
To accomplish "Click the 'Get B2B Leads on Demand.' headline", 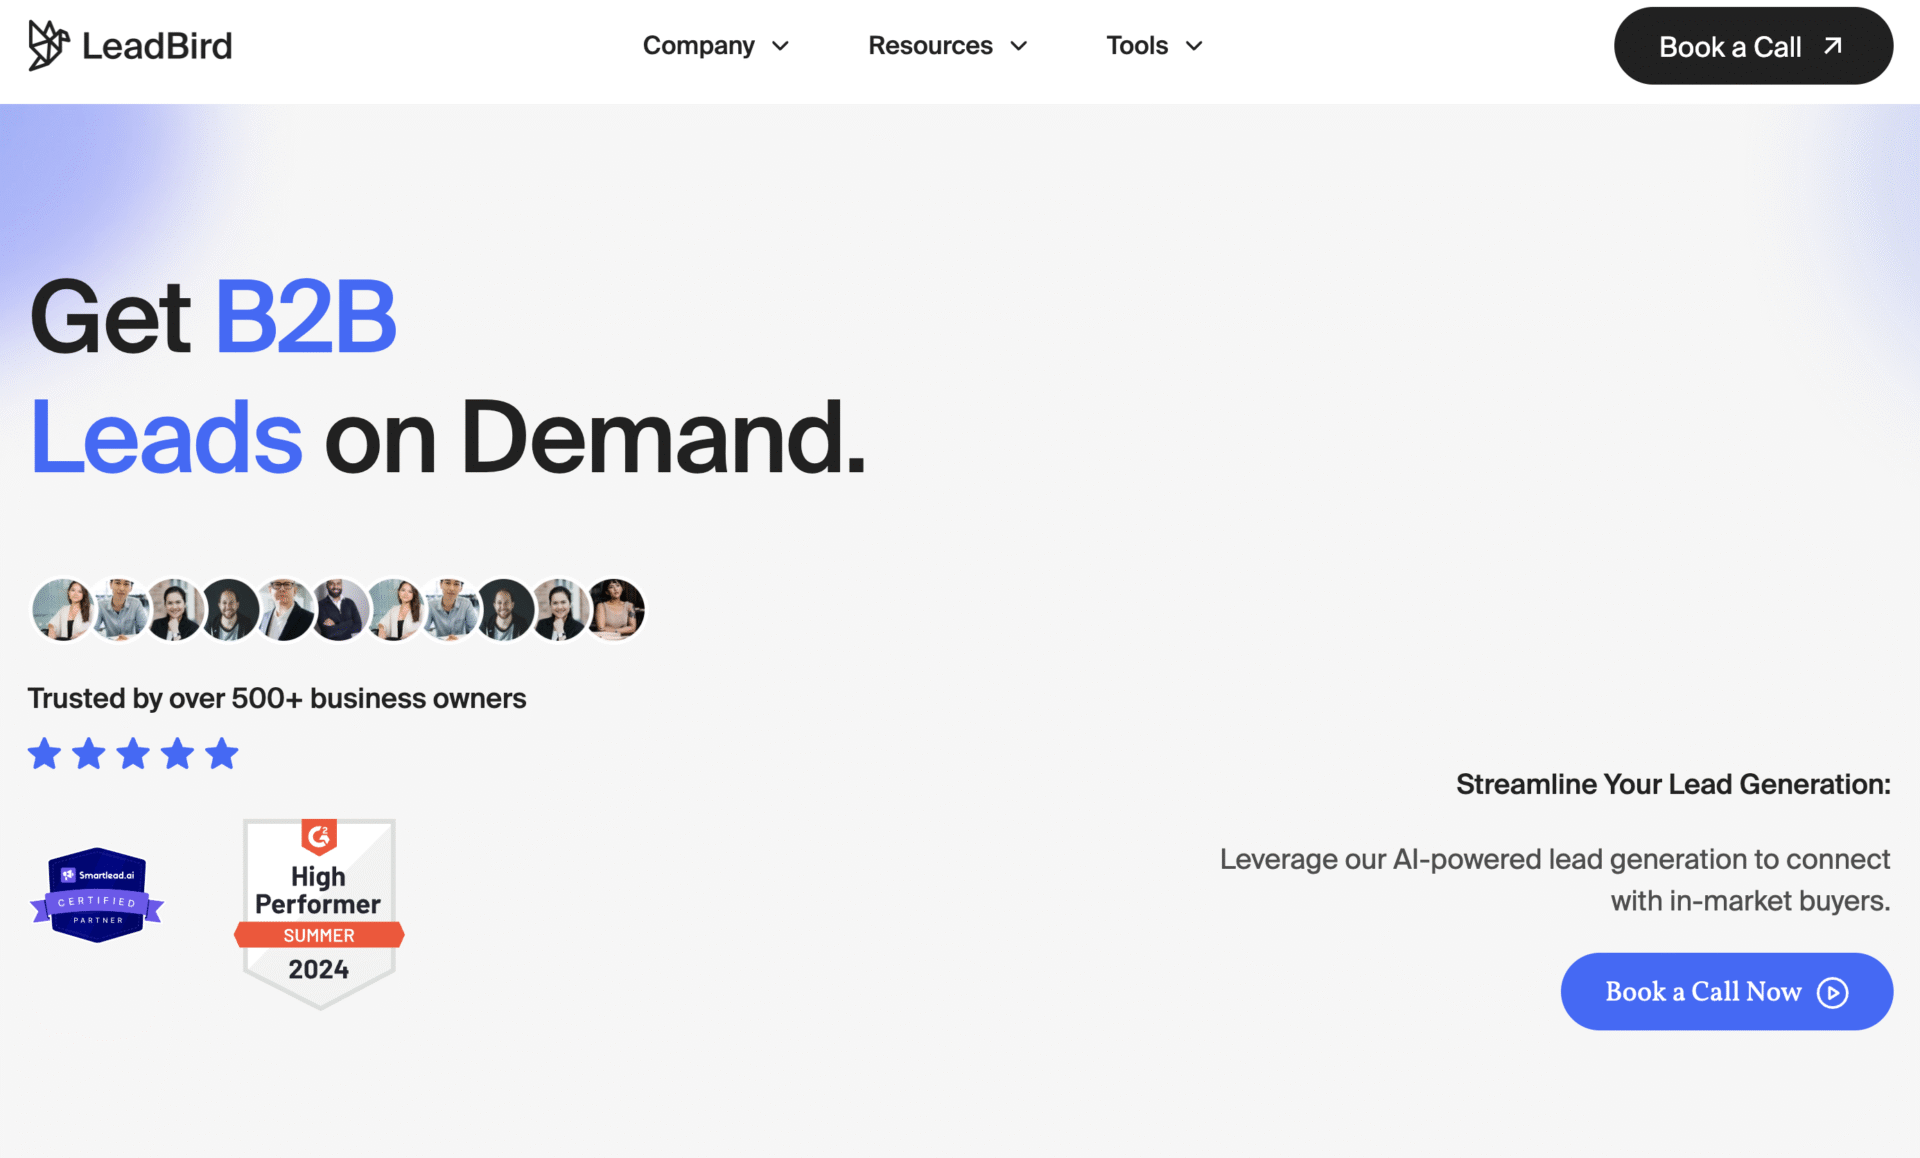I will (x=448, y=377).
